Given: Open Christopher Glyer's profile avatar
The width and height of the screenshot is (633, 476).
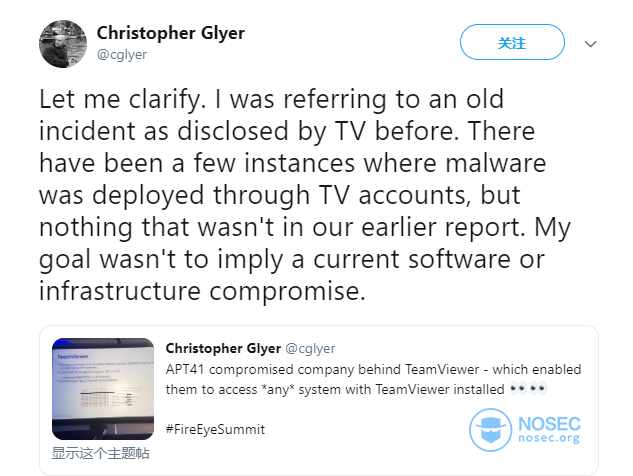Looking at the screenshot, I should pyautogui.click(x=63, y=44).
